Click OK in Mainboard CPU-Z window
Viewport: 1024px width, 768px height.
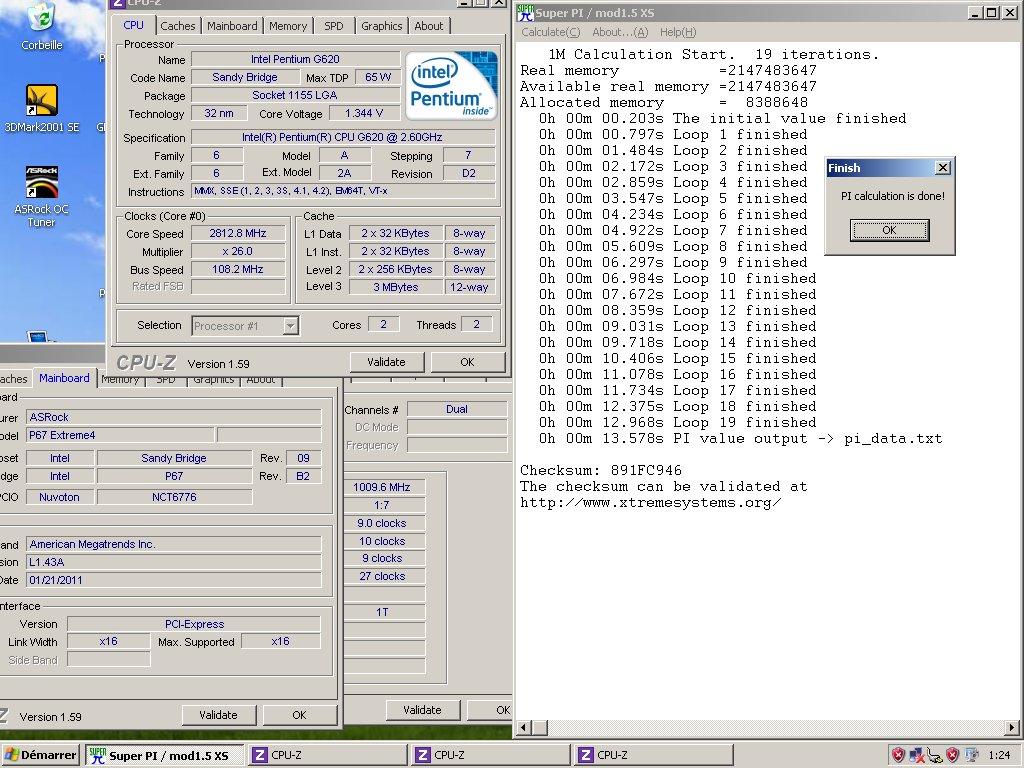point(299,715)
